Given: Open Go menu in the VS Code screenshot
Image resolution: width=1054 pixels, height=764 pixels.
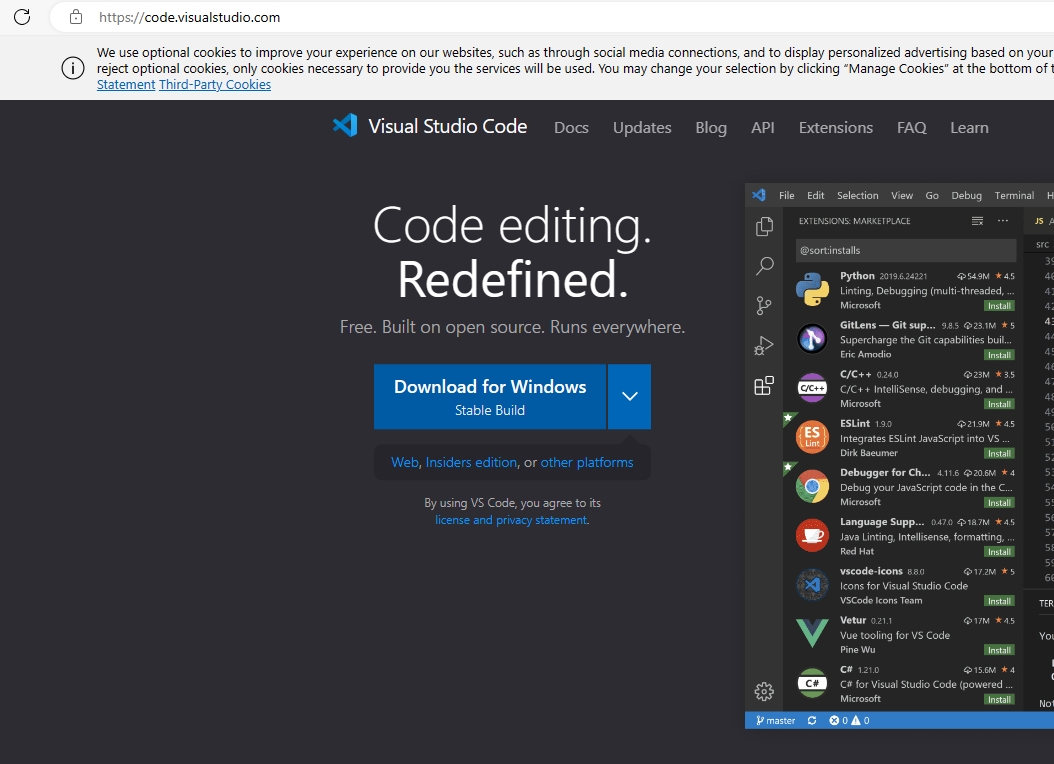Looking at the screenshot, I should coord(932,196).
